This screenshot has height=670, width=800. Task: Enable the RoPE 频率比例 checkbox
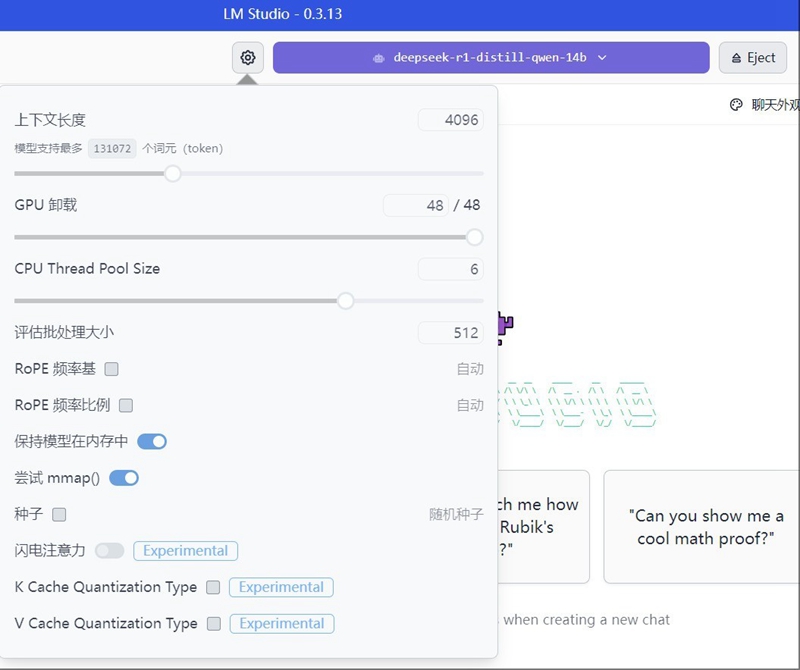pos(126,405)
